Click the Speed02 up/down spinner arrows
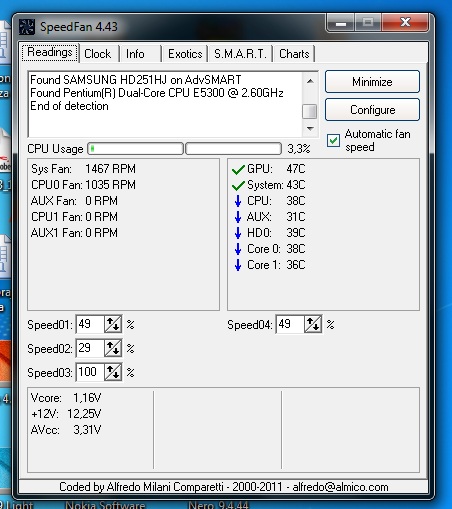The width and height of the screenshot is (452, 509). tap(113, 348)
